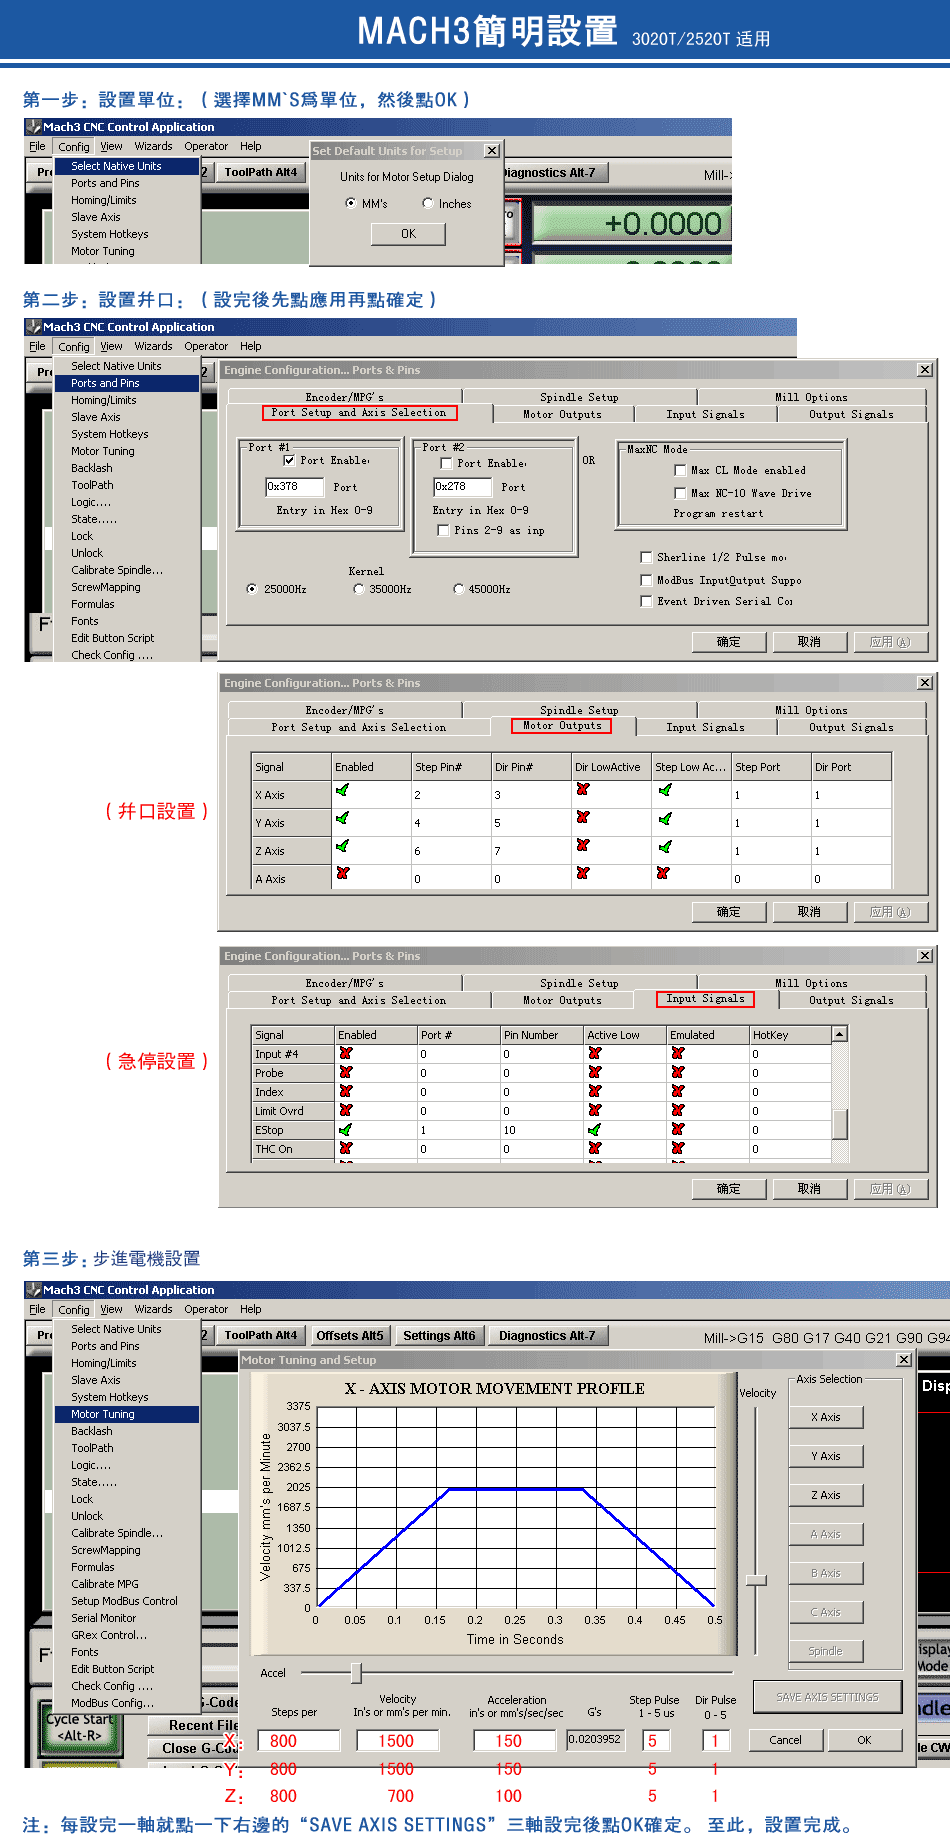Toggle Limit Ovrd Enabled red X mark
The height and width of the screenshot is (1843, 950).
[346, 1110]
